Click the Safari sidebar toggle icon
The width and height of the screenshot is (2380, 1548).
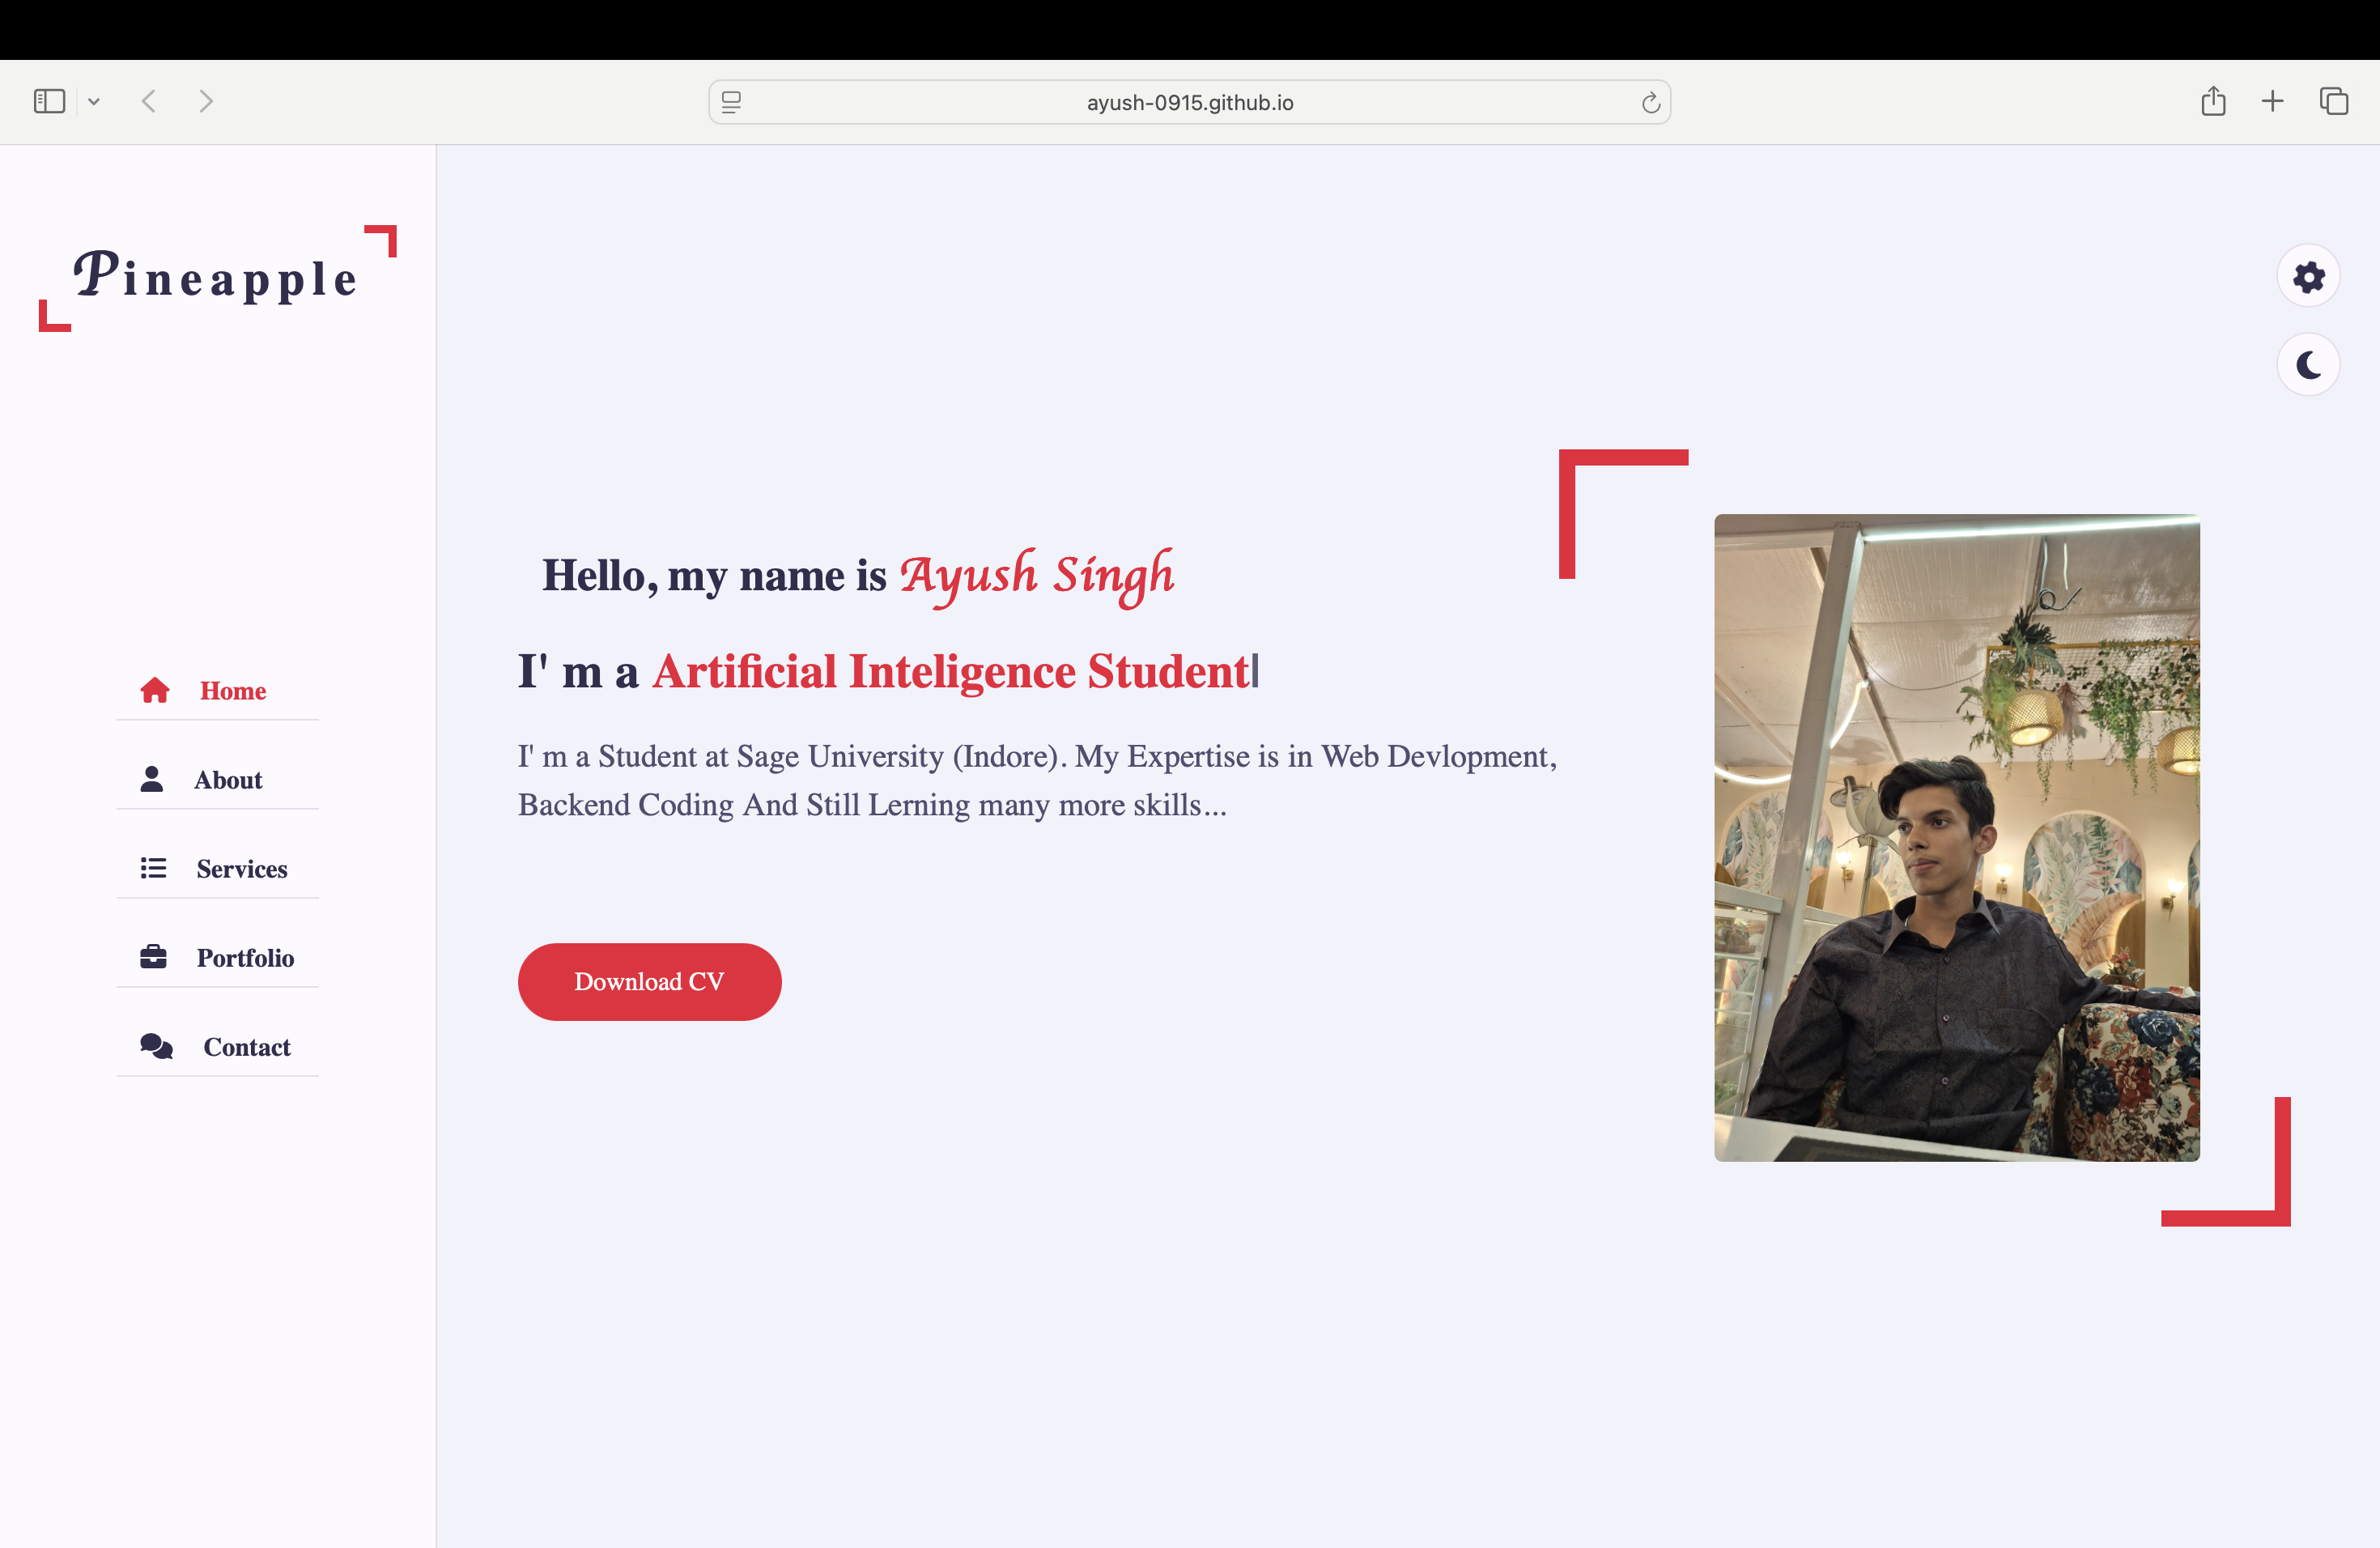pos(49,101)
